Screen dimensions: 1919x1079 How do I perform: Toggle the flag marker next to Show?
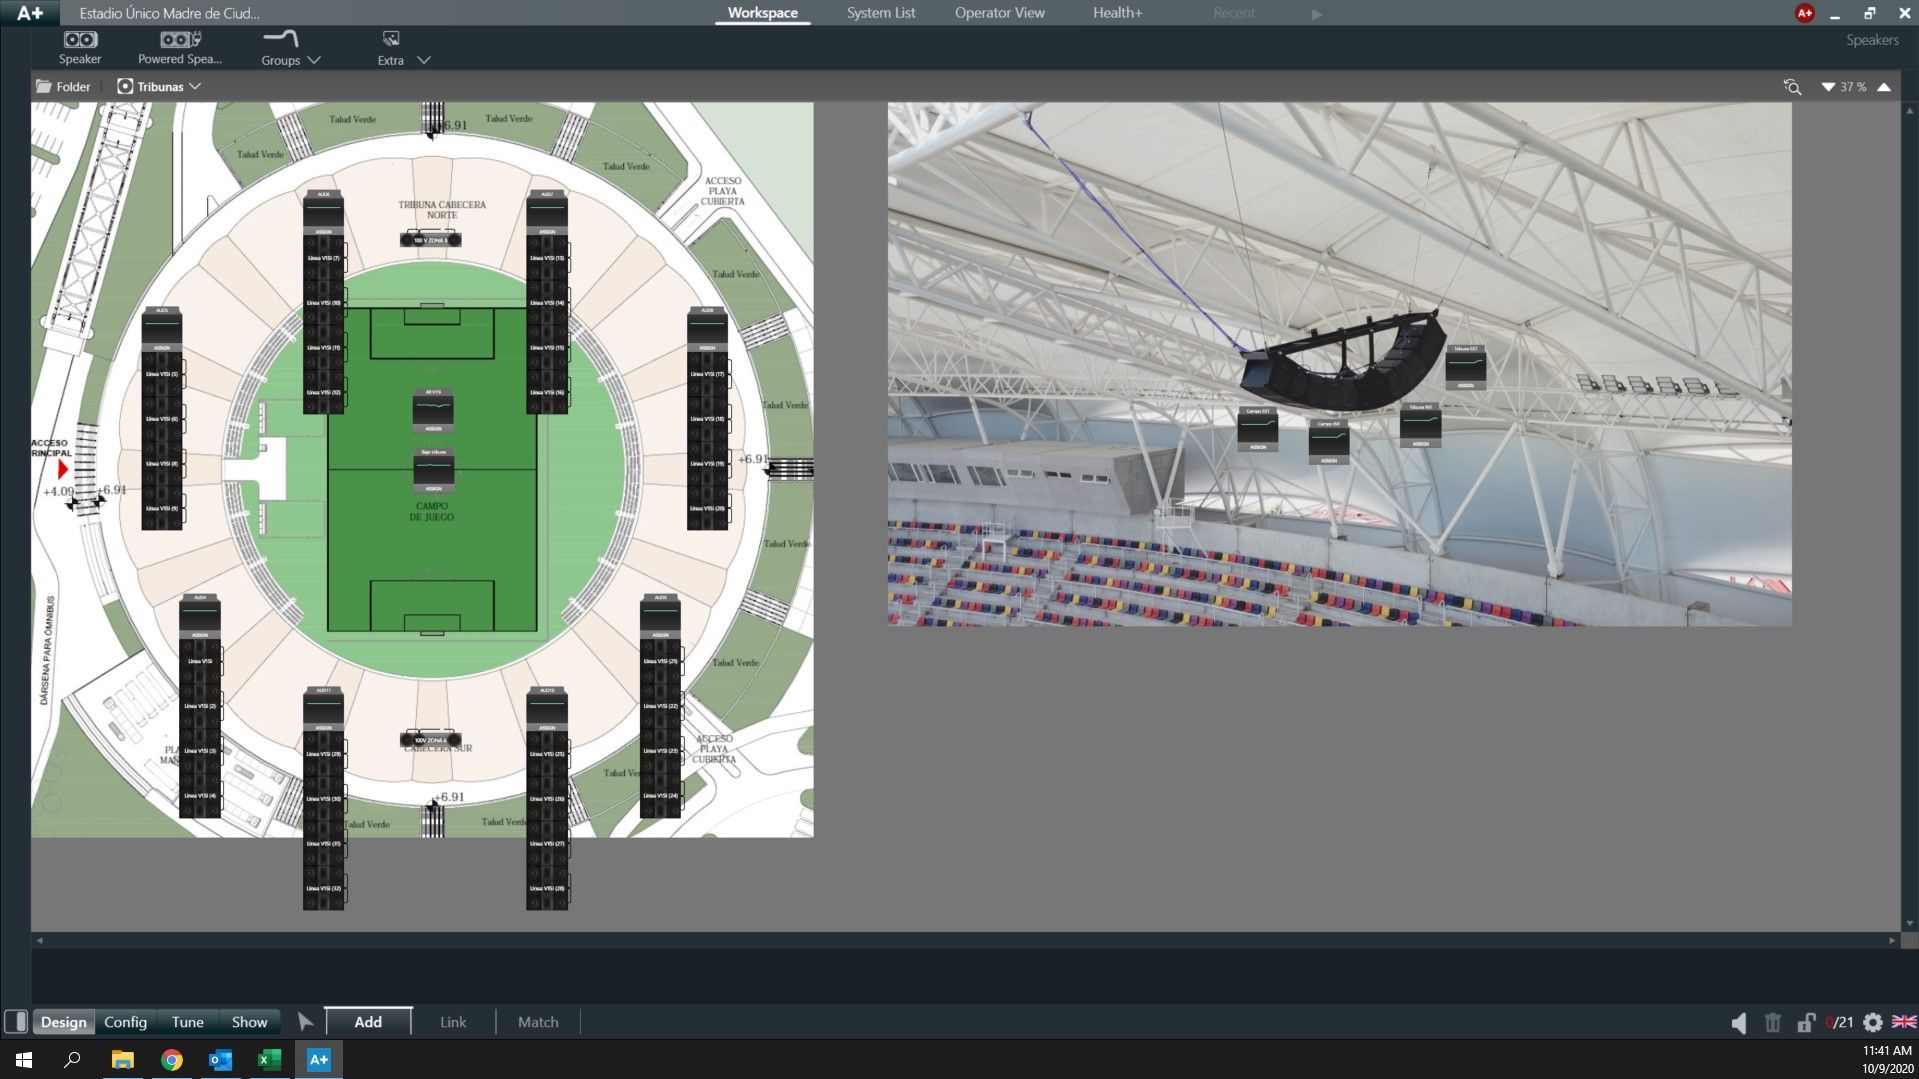point(306,1022)
